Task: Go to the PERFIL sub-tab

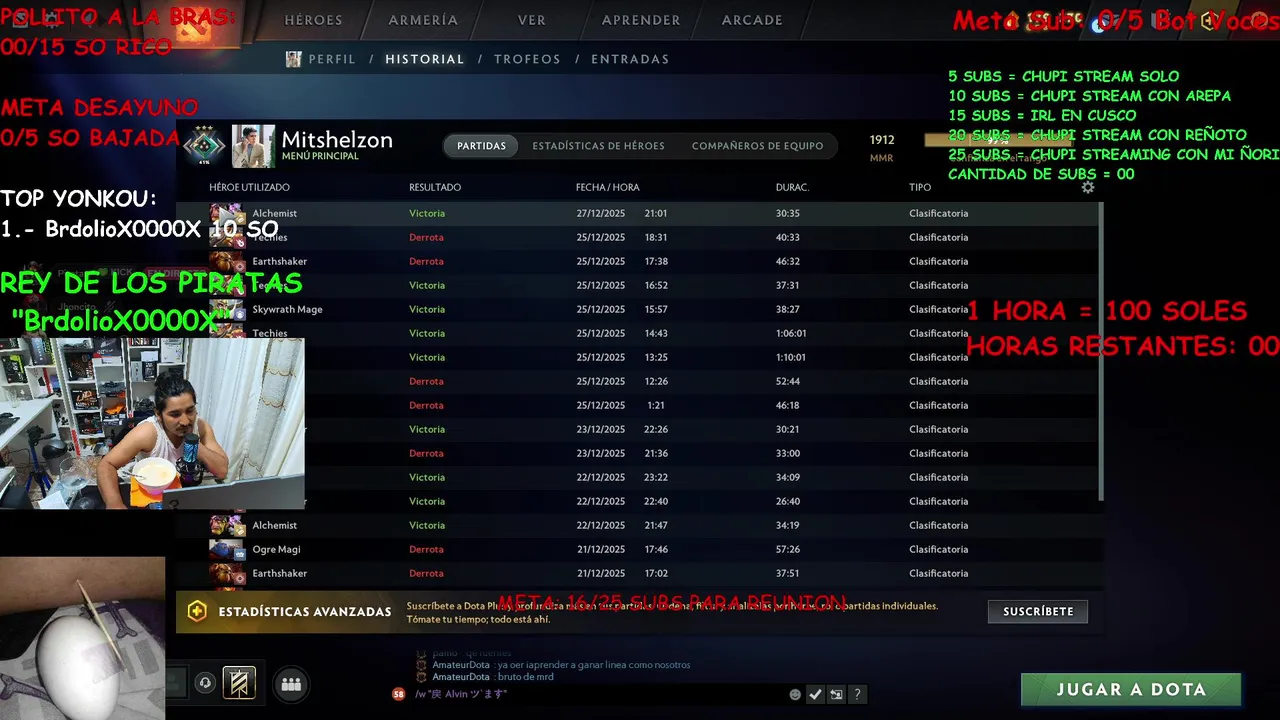Action: (x=332, y=59)
